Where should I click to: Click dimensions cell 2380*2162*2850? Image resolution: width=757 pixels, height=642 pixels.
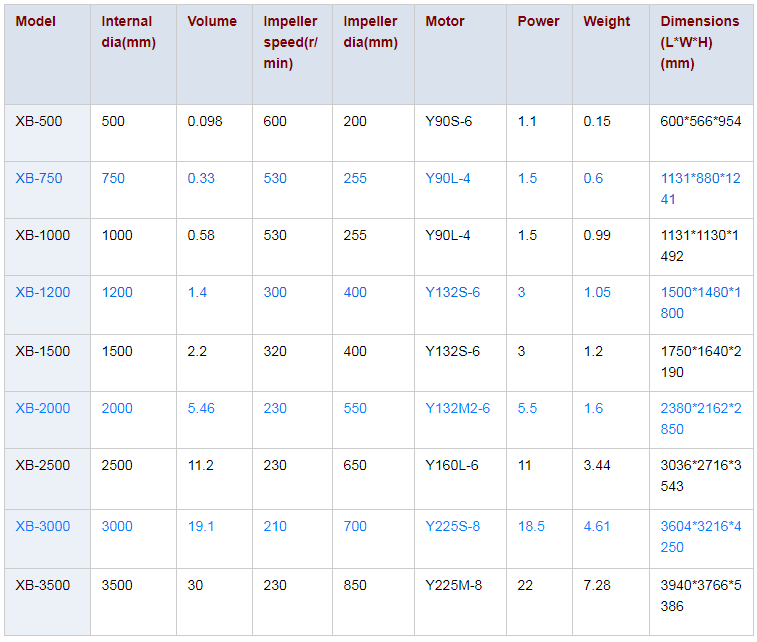point(701,419)
